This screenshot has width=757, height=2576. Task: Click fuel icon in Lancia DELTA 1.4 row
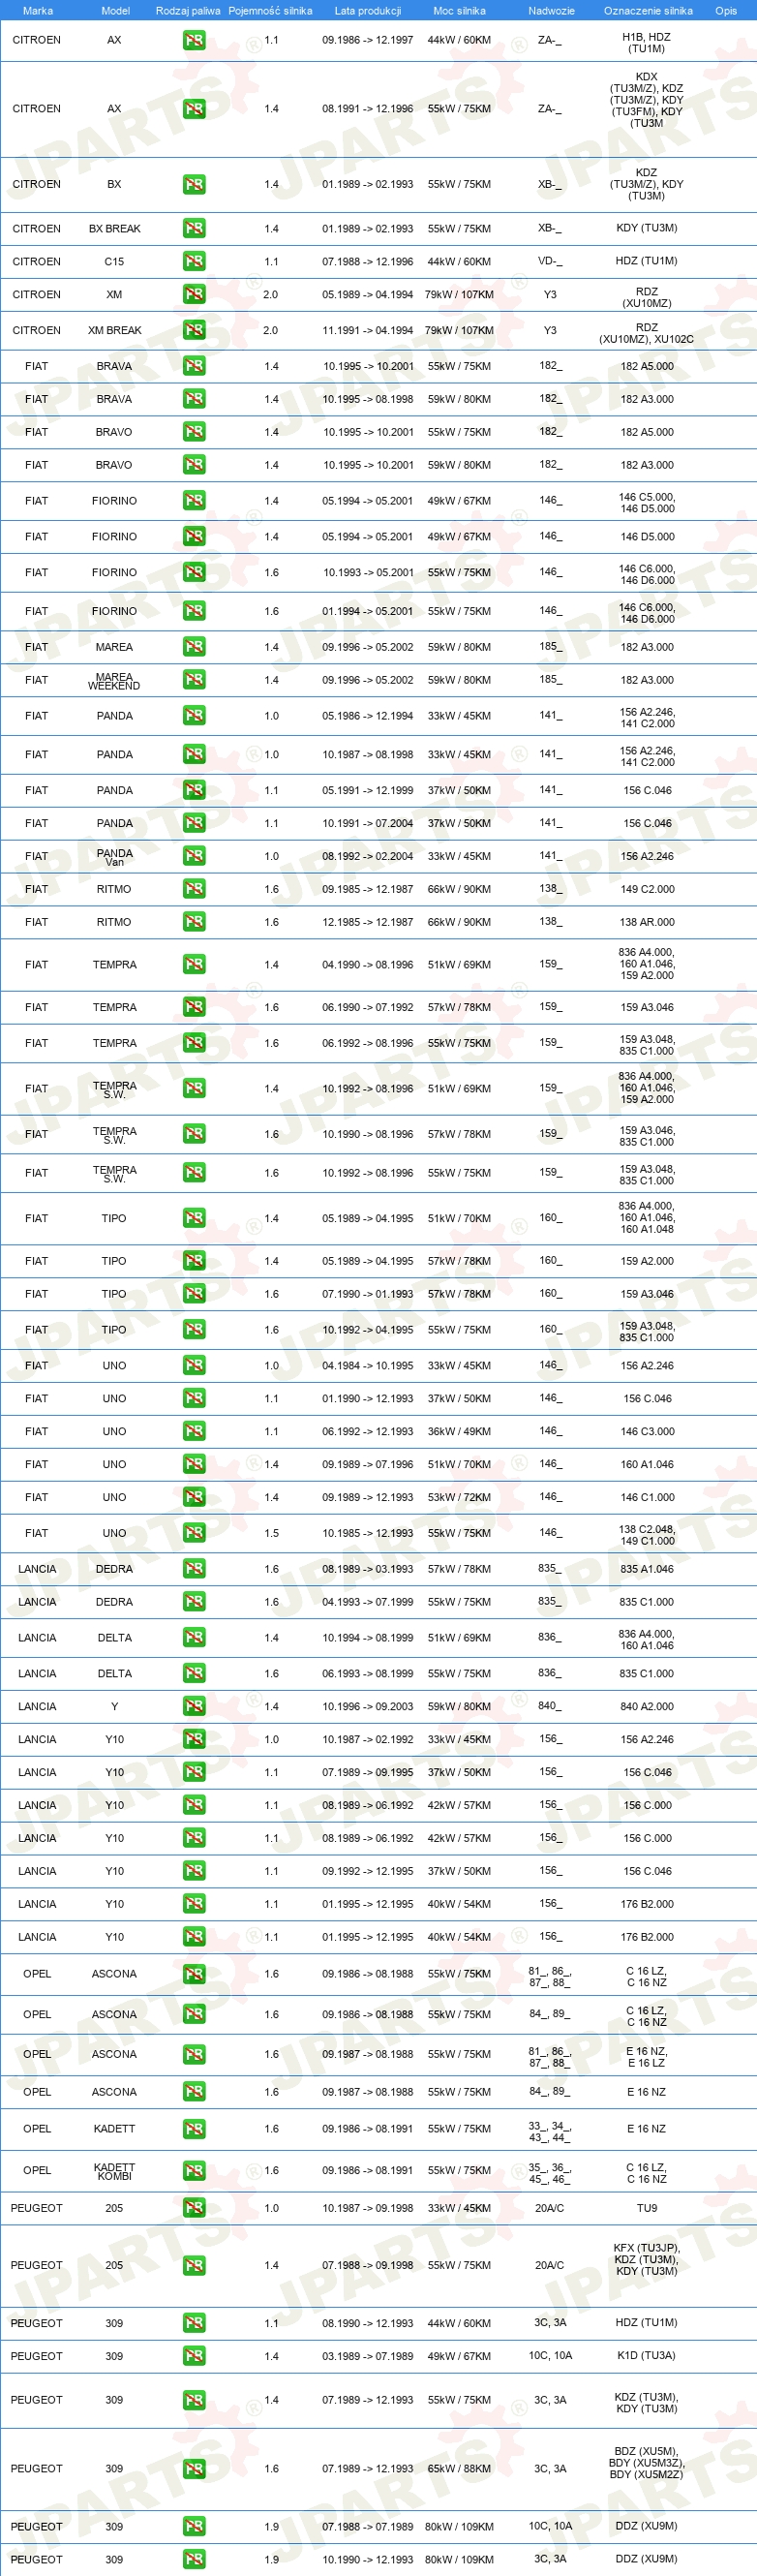pos(194,1638)
